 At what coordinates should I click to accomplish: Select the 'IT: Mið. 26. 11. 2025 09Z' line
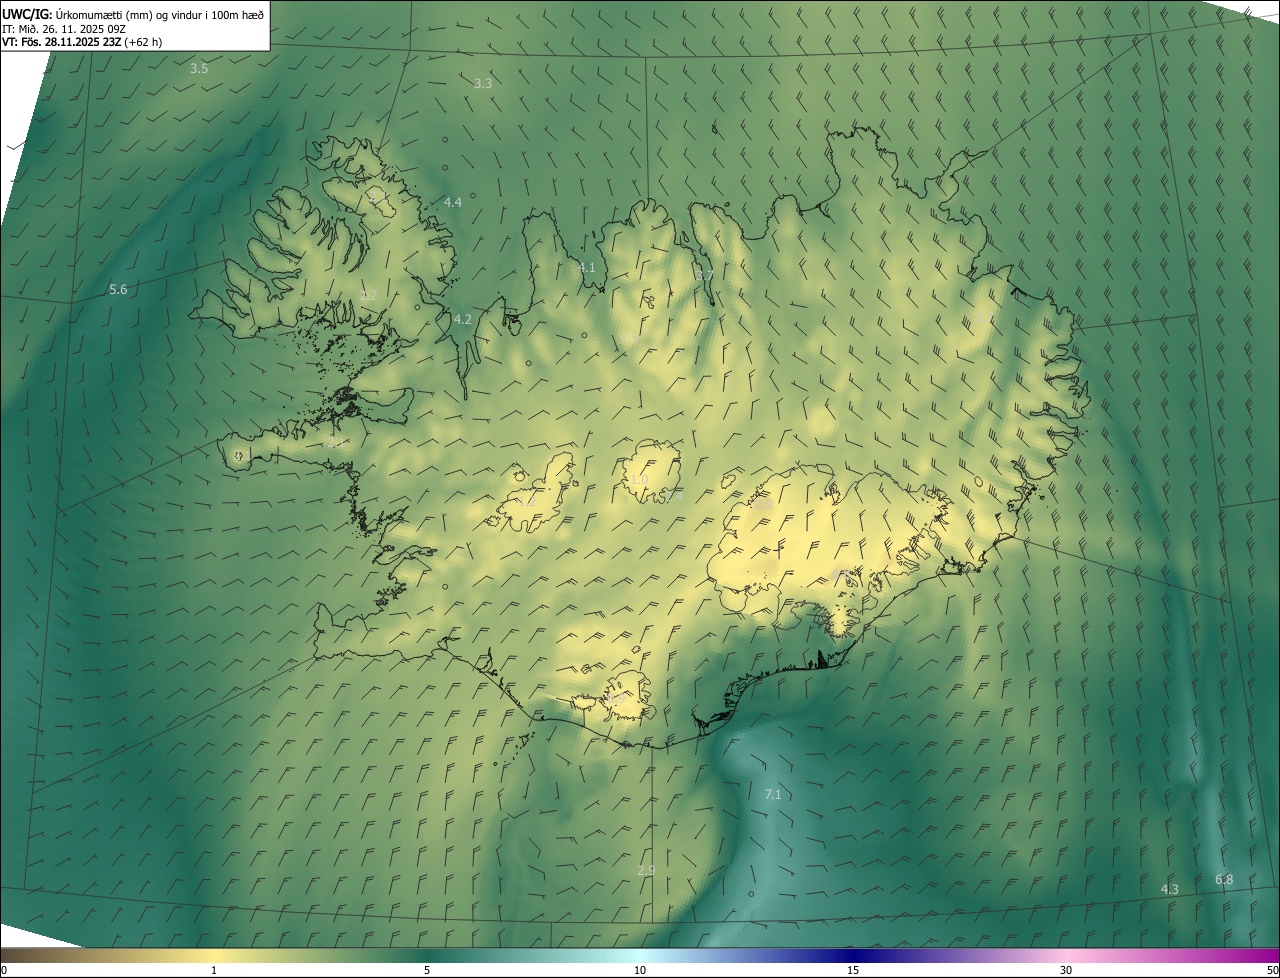64,28
